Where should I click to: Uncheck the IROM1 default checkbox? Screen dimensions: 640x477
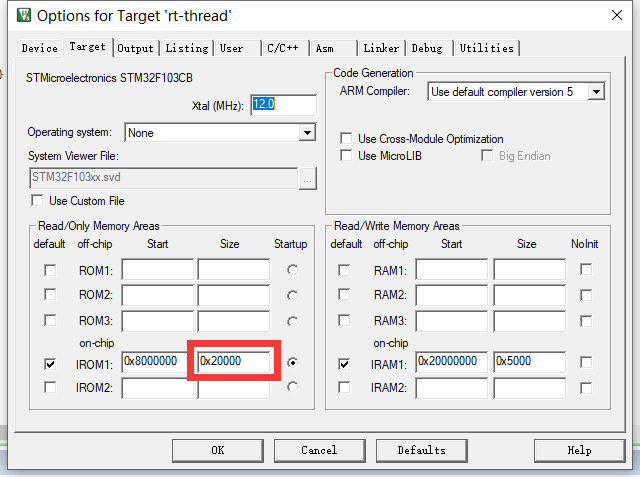(50, 364)
